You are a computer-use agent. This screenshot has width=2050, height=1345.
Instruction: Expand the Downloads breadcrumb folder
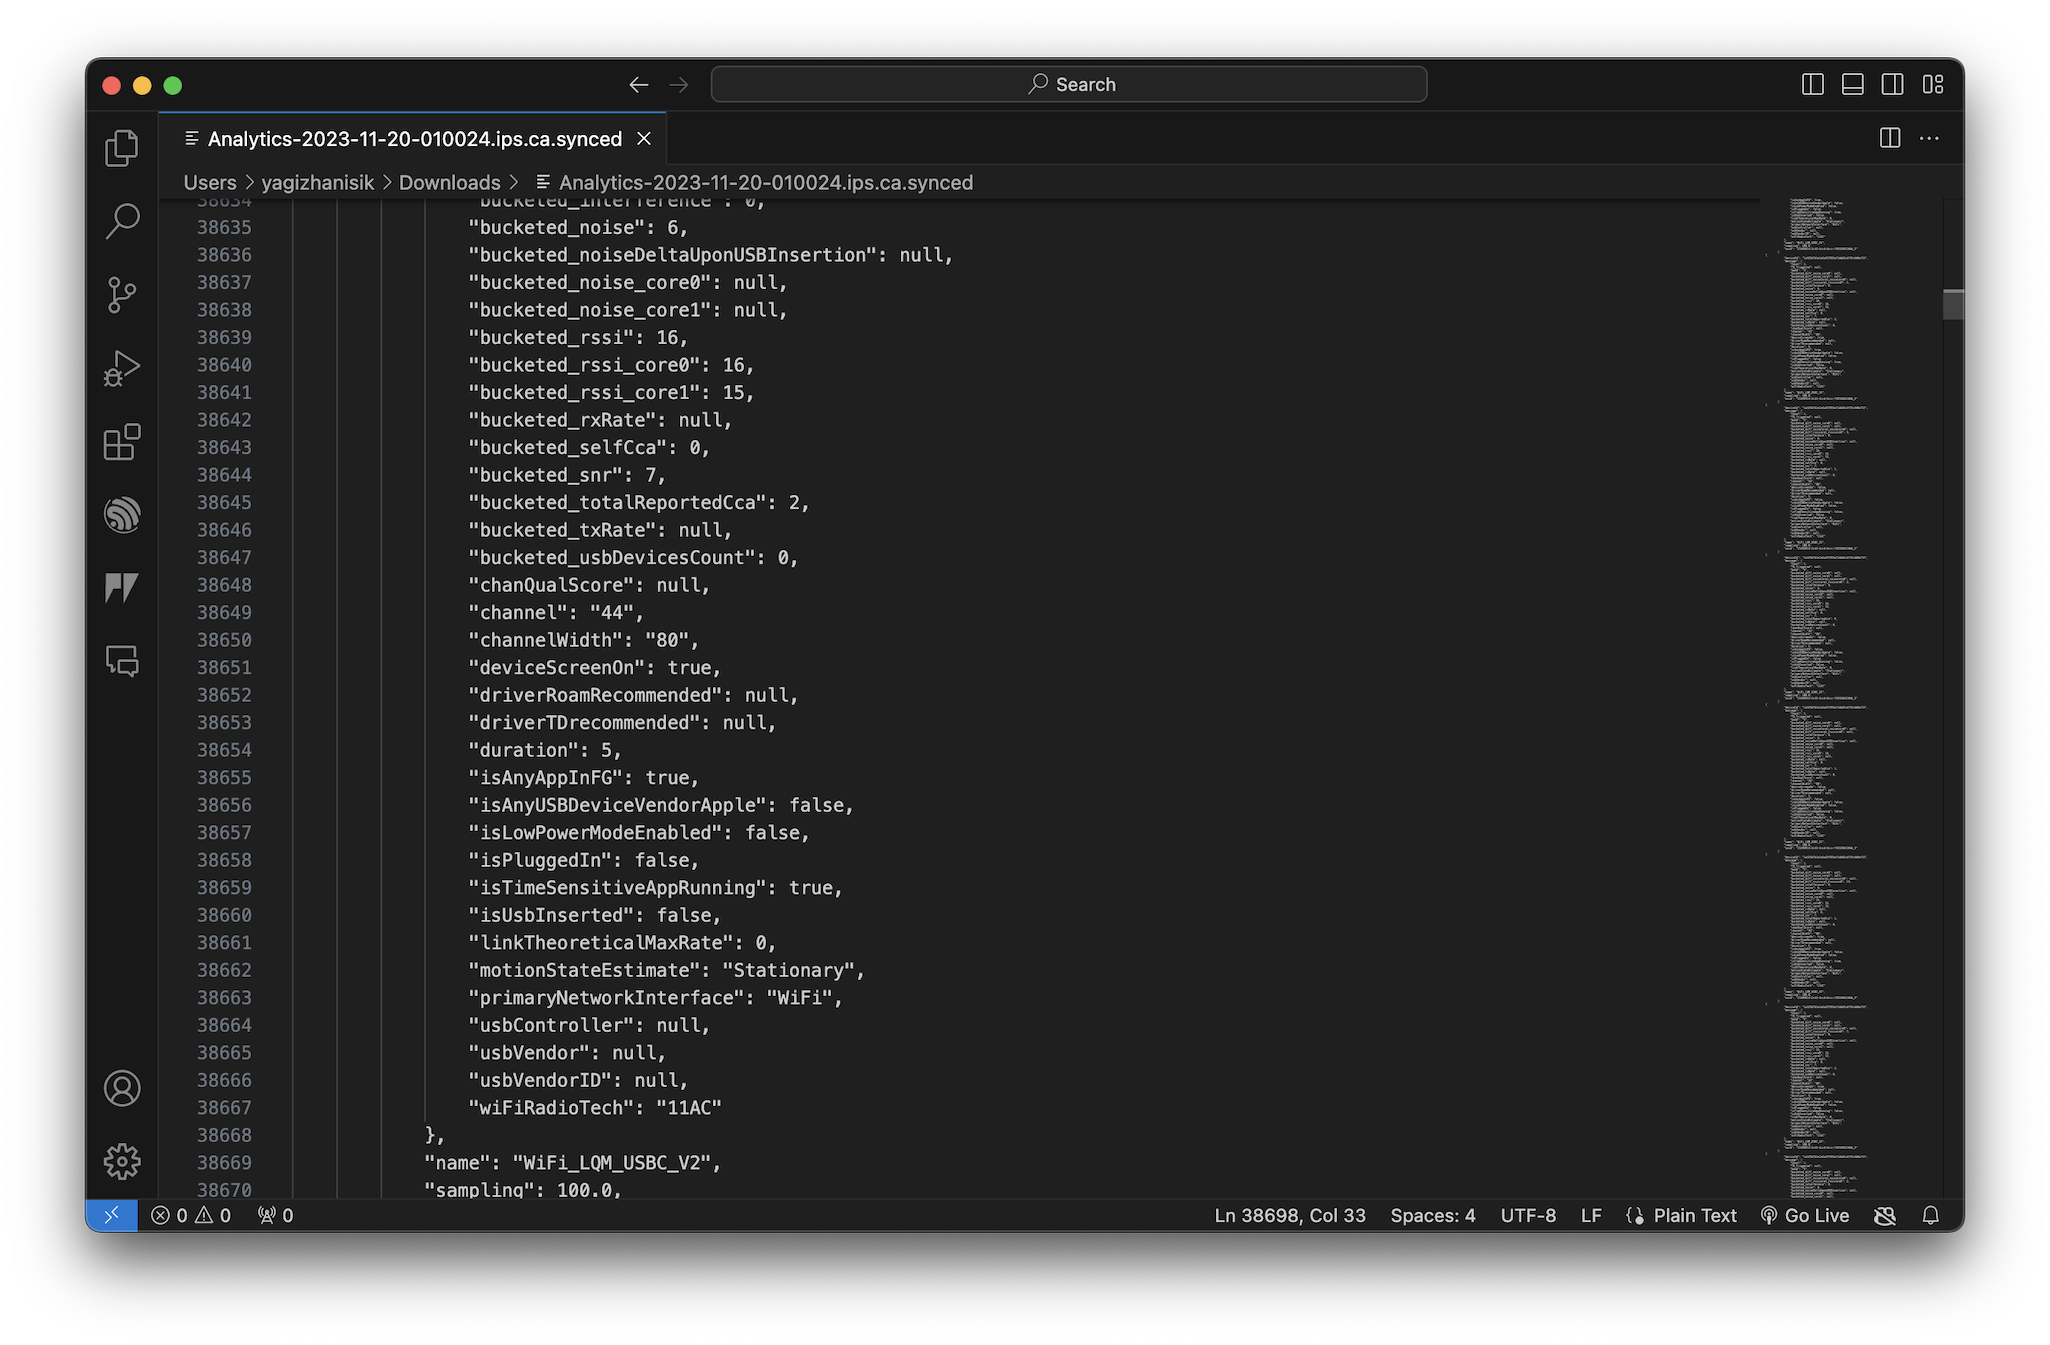coord(449,182)
